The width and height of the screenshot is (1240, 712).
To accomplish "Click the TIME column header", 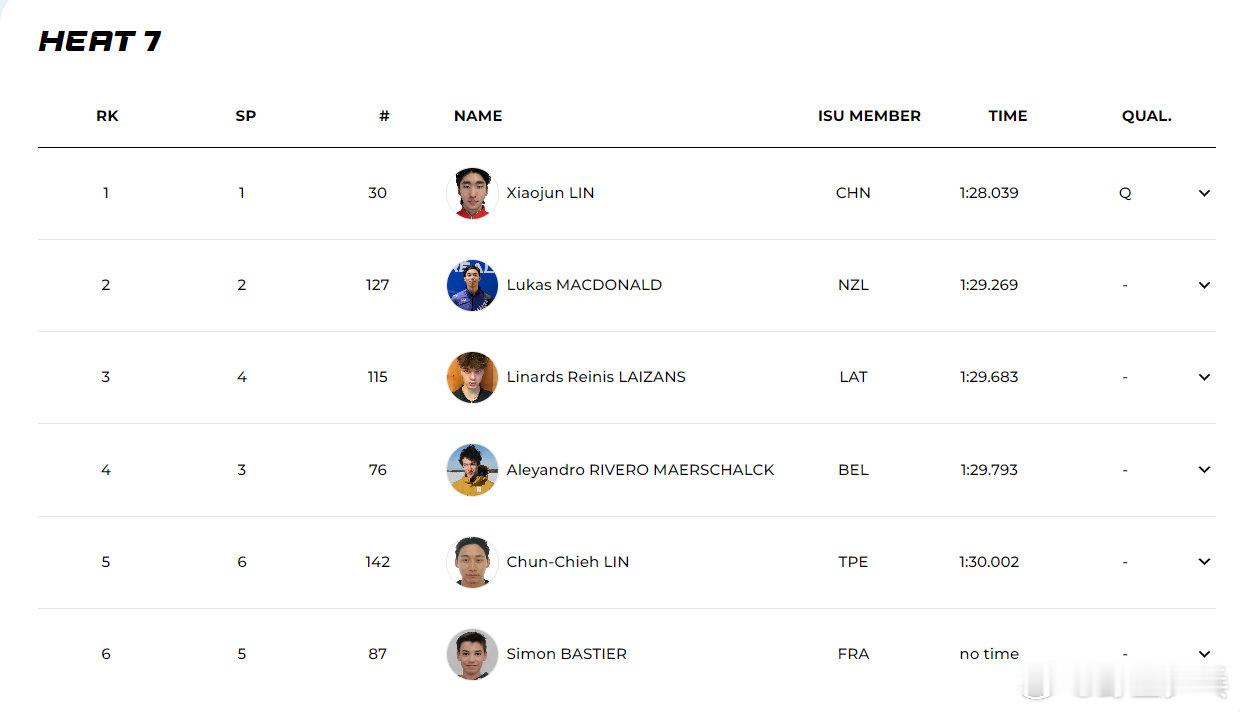I will tap(1007, 116).
